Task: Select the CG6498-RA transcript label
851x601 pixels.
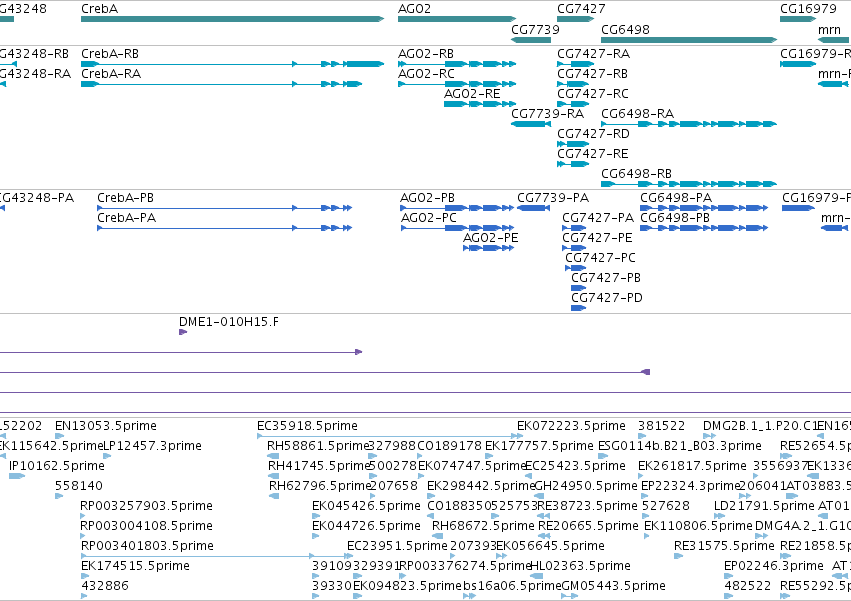Action: coord(638,114)
